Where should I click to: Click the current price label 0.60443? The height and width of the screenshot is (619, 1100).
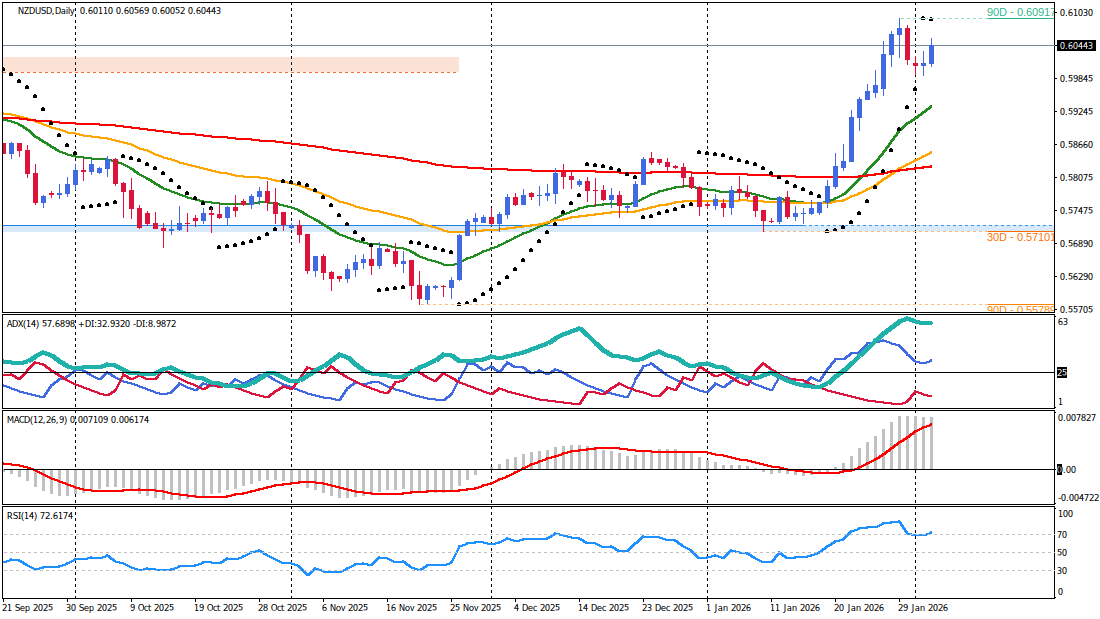pos(1075,46)
